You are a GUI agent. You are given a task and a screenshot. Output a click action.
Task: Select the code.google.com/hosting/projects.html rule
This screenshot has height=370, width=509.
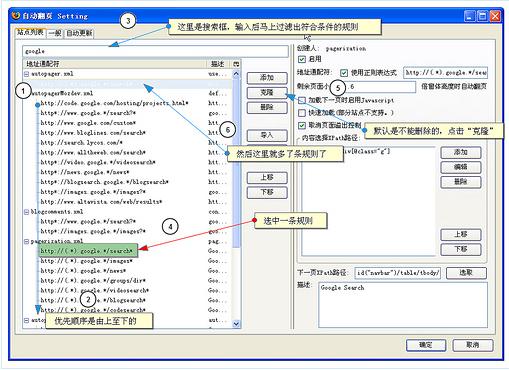114,103
